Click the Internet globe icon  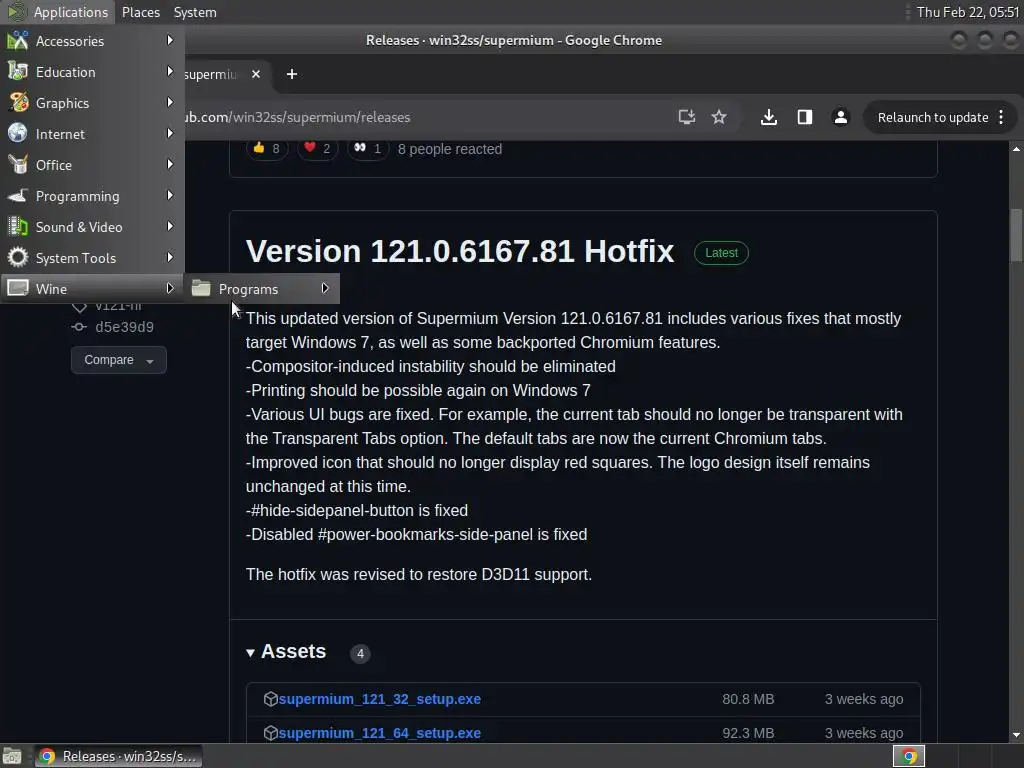tap(18, 133)
